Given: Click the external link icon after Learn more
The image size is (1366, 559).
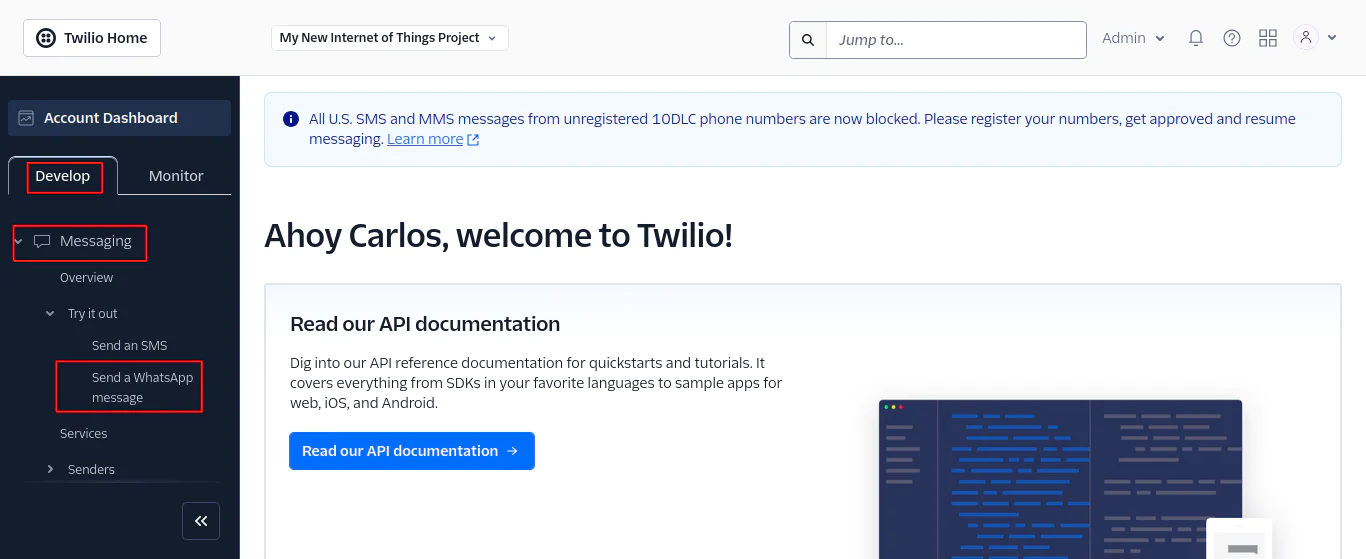Looking at the screenshot, I should [x=474, y=140].
